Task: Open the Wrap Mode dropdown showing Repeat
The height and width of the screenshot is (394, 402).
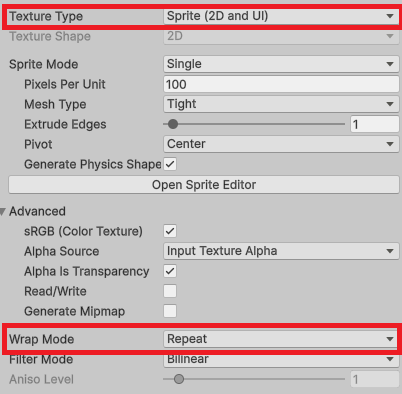Action: [280, 339]
